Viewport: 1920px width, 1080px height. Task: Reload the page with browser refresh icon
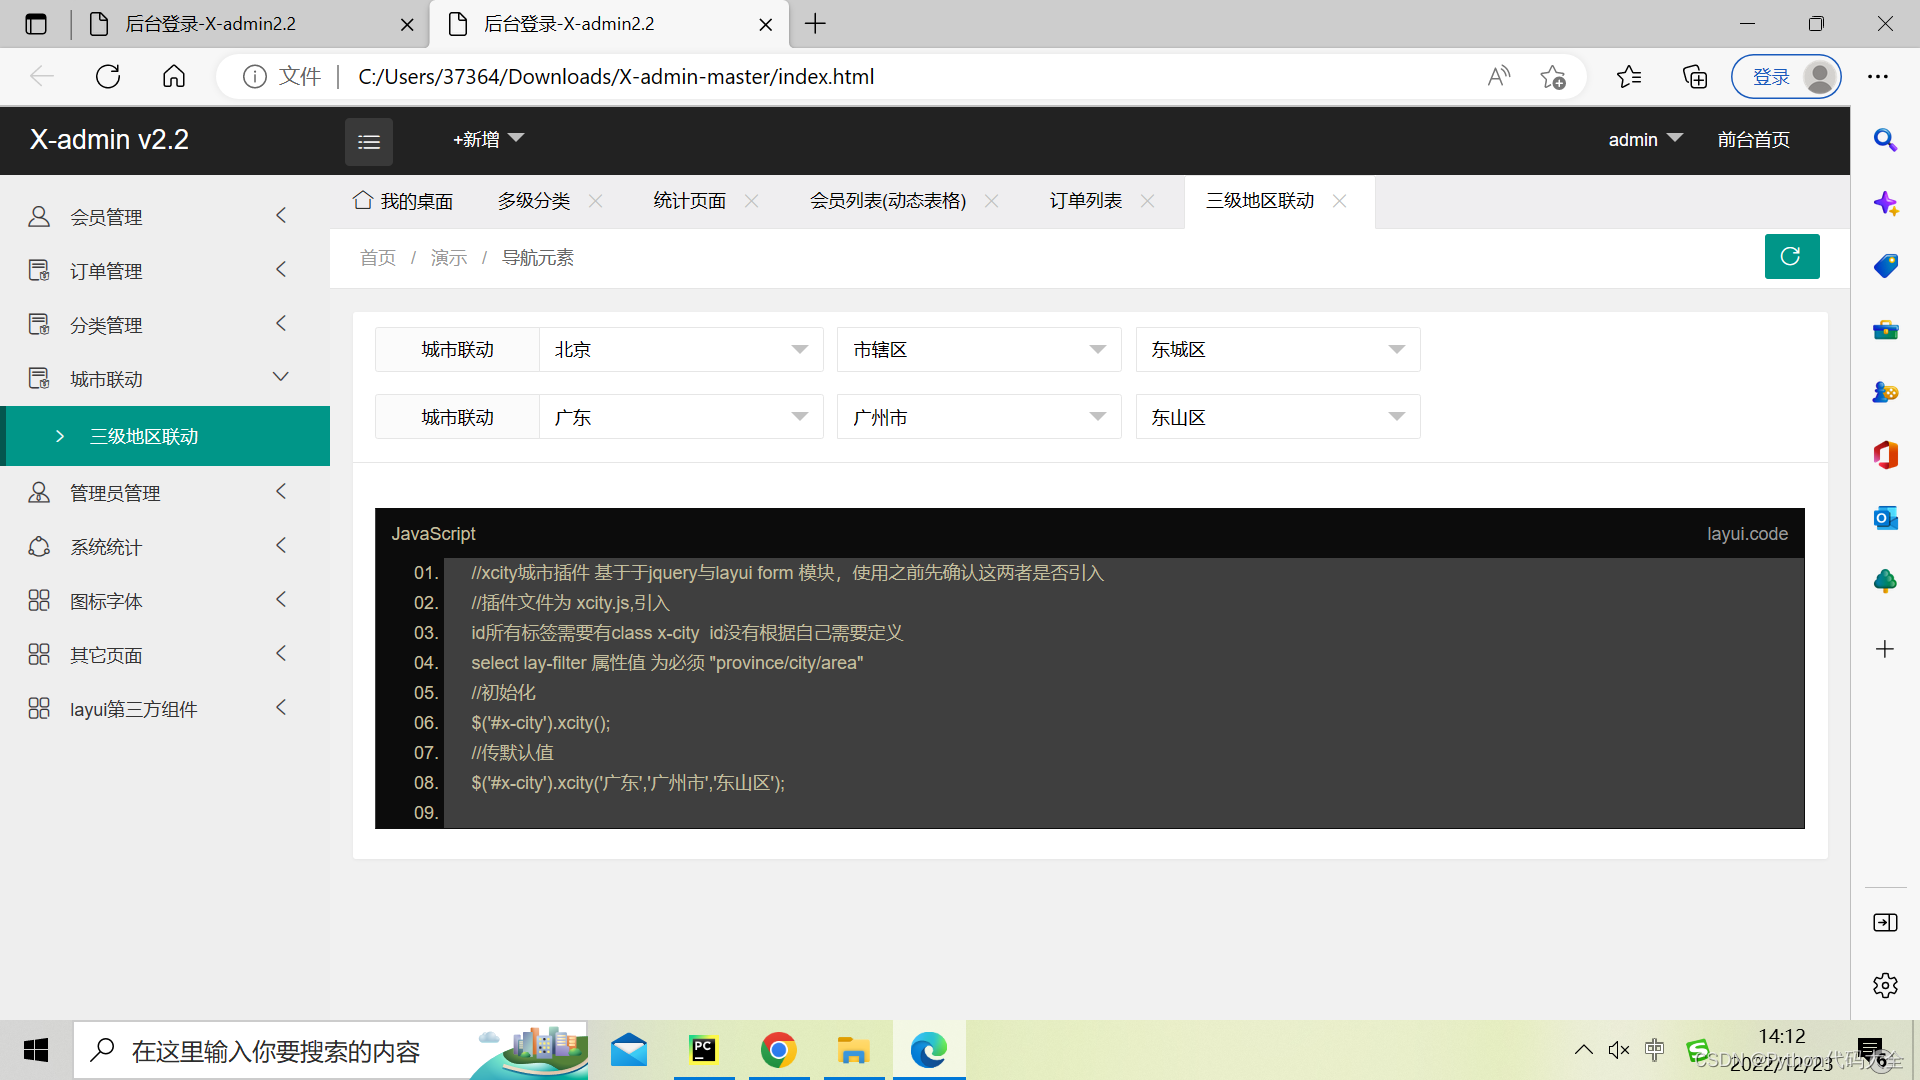point(108,76)
